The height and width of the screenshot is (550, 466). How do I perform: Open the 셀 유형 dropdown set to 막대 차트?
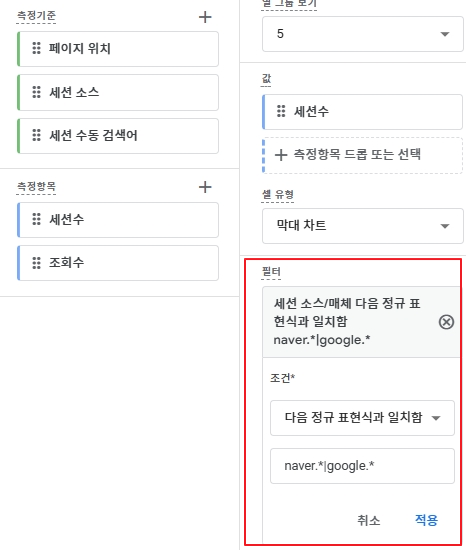point(363,226)
